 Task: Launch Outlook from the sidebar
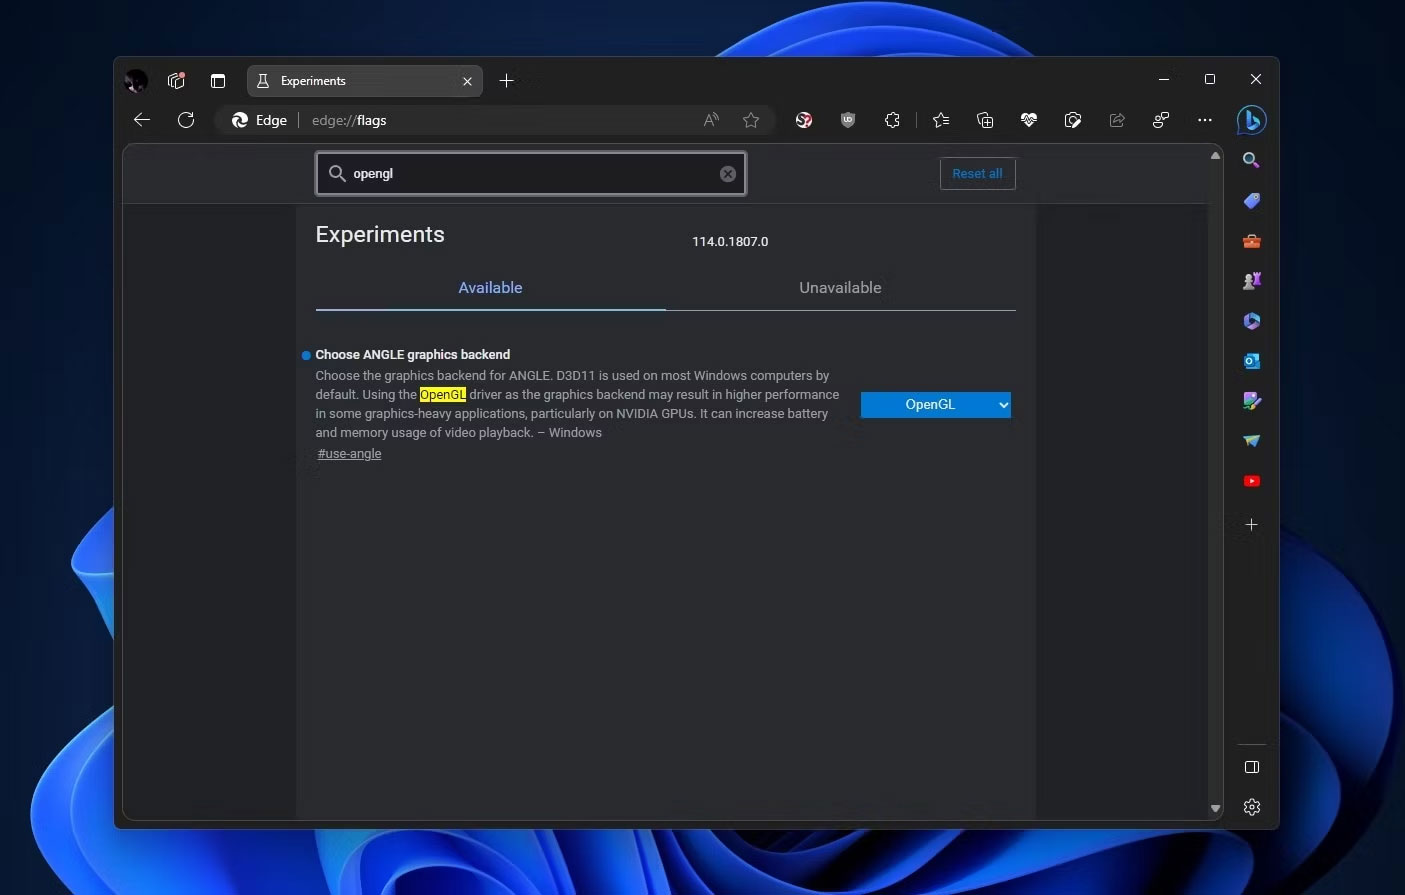[1251, 361]
